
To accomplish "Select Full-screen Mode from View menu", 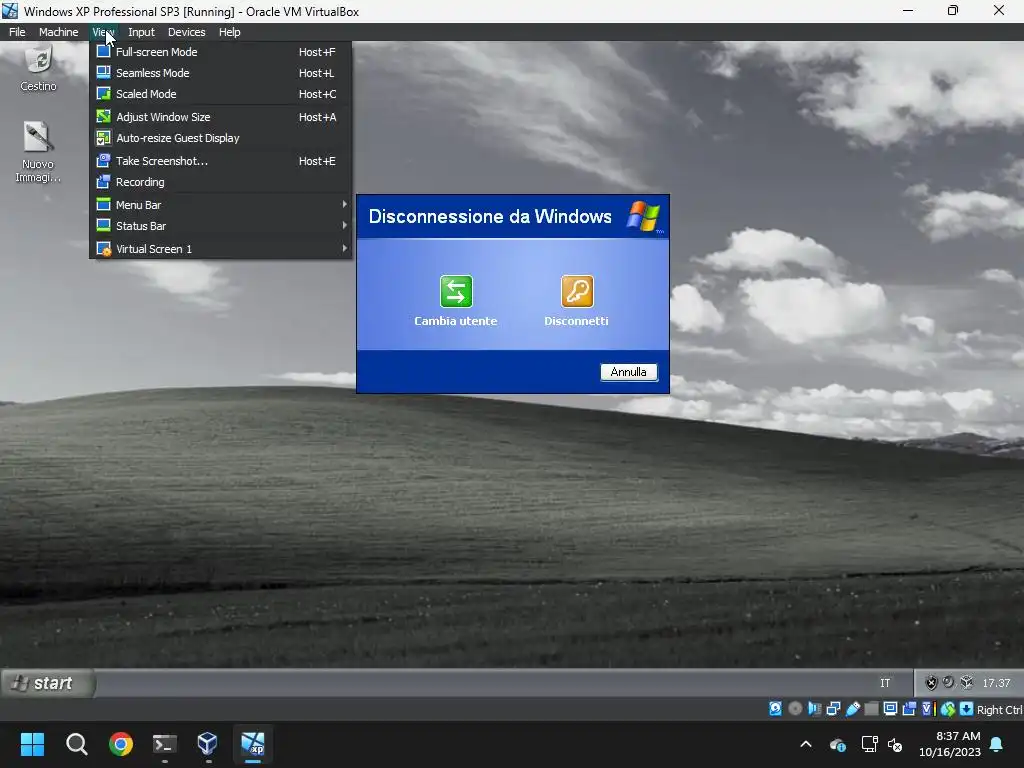I will (221, 52).
